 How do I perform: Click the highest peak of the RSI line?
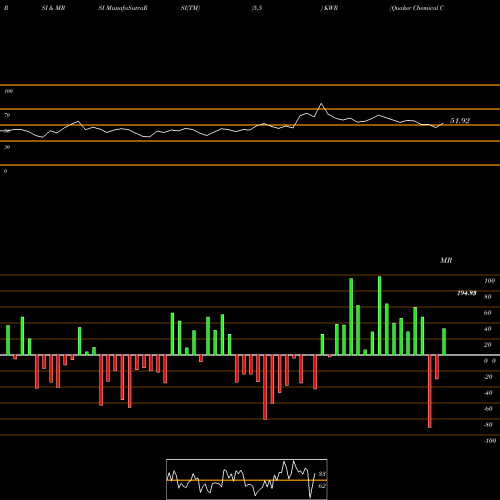point(321,104)
